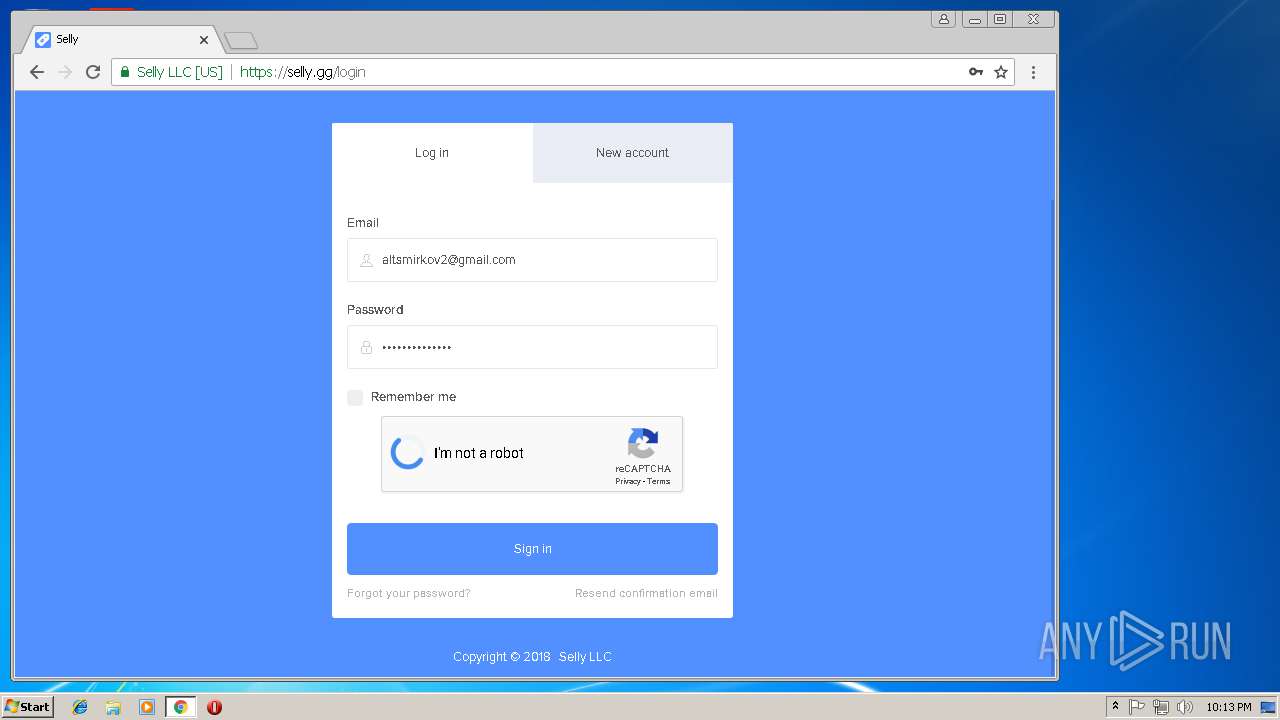Click the green padlock security icon
1280x720 pixels.
pyautogui.click(x=125, y=72)
